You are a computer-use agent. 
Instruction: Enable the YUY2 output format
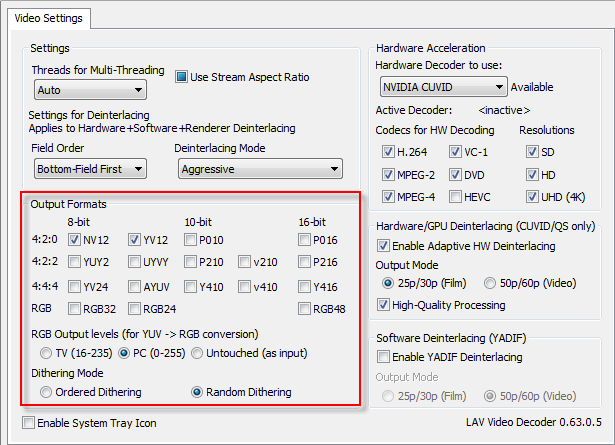click(74, 262)
